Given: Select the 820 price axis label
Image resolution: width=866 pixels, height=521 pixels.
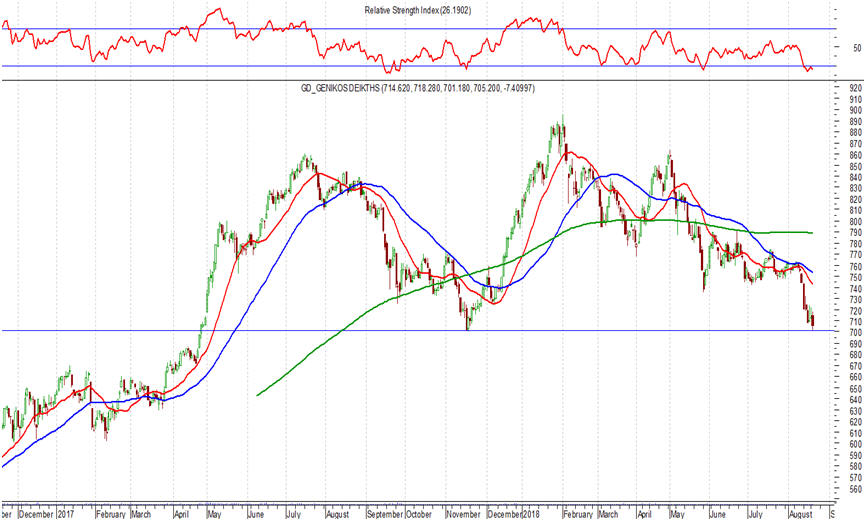Looking at the screenshot, I should [x=856, y=199].
